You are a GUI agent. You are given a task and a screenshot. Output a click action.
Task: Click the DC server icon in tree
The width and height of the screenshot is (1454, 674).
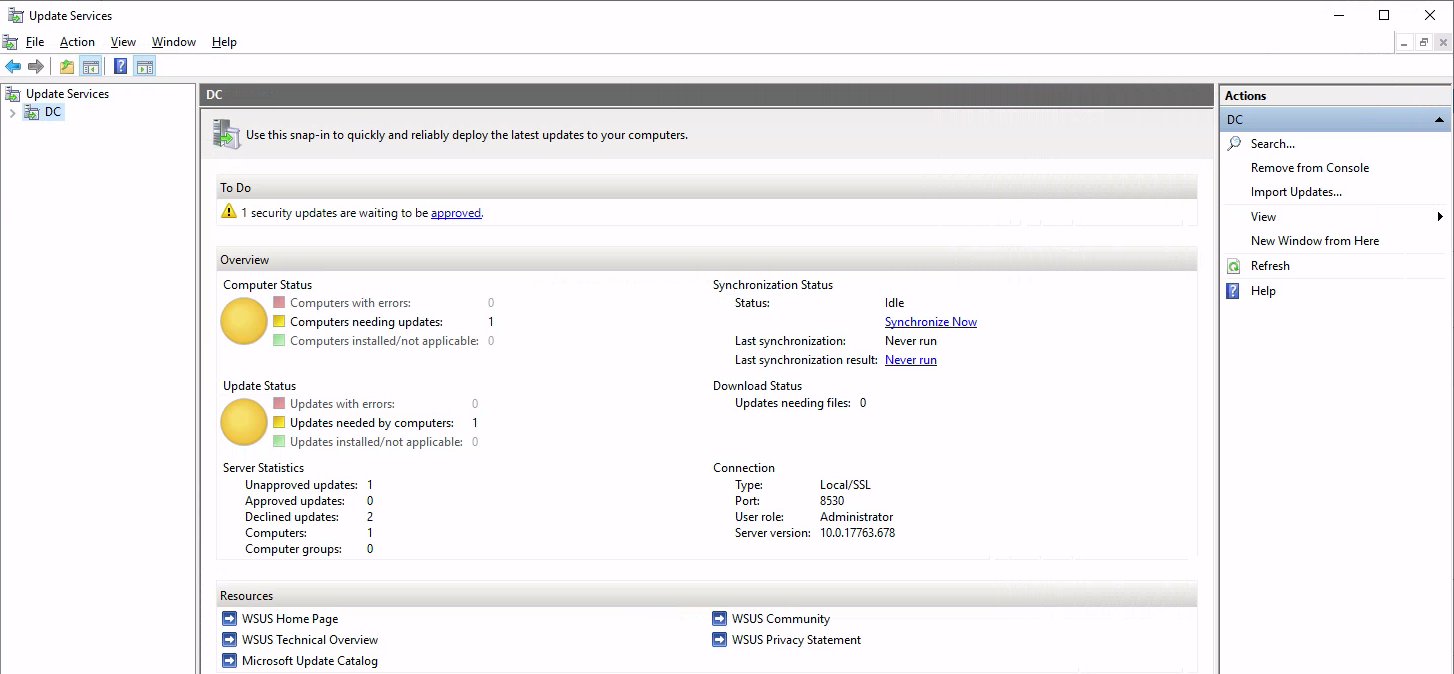pos(32,113)
